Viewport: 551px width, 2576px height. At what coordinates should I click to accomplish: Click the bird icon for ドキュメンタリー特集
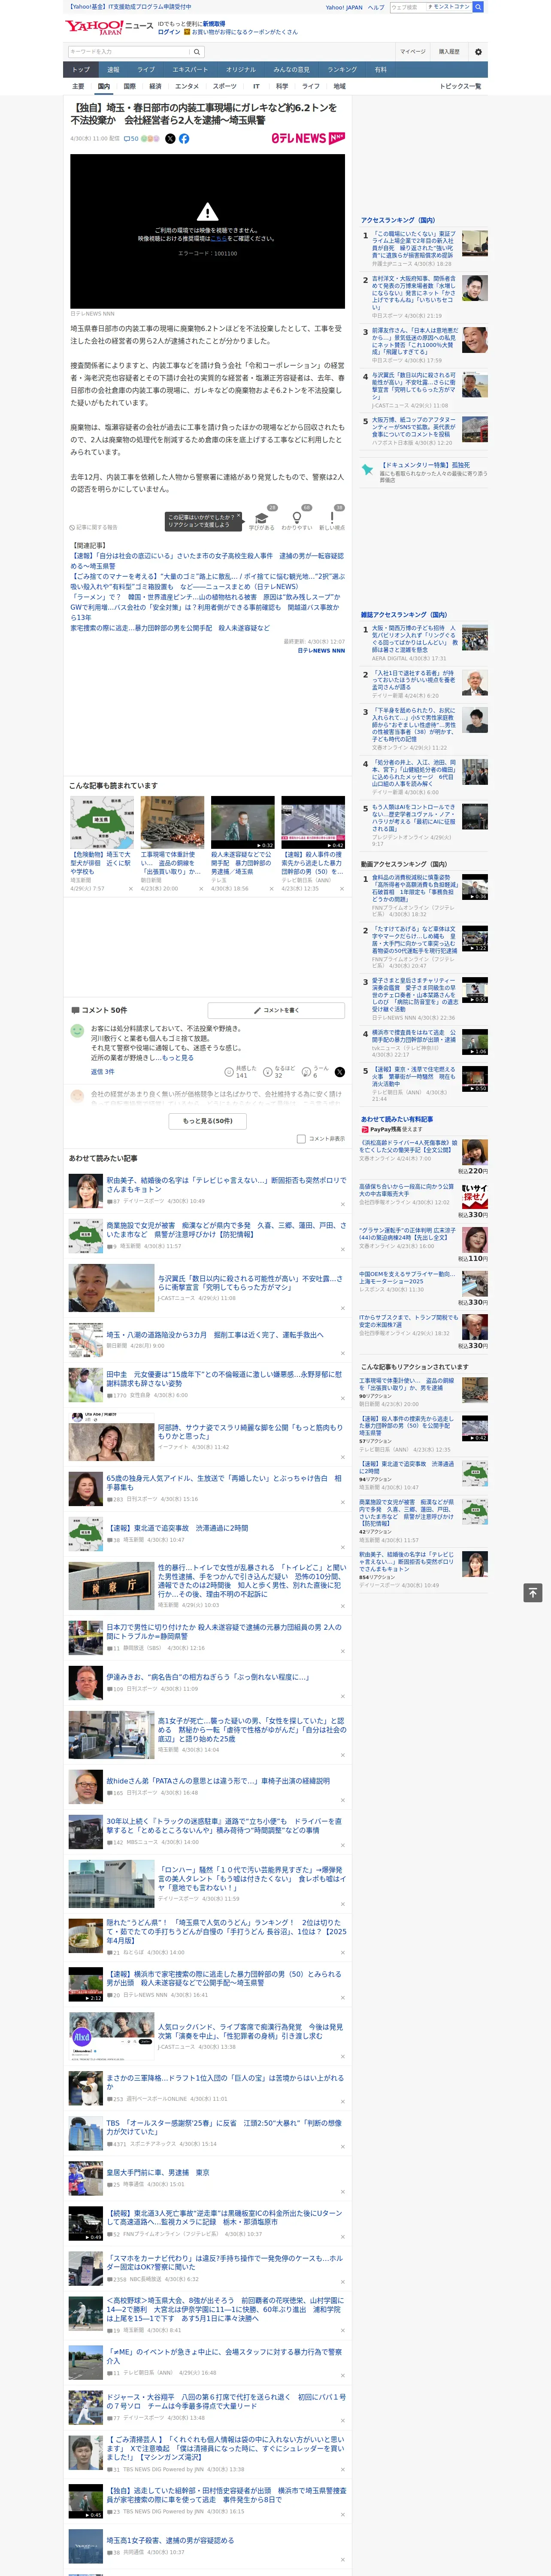(368, 468)
